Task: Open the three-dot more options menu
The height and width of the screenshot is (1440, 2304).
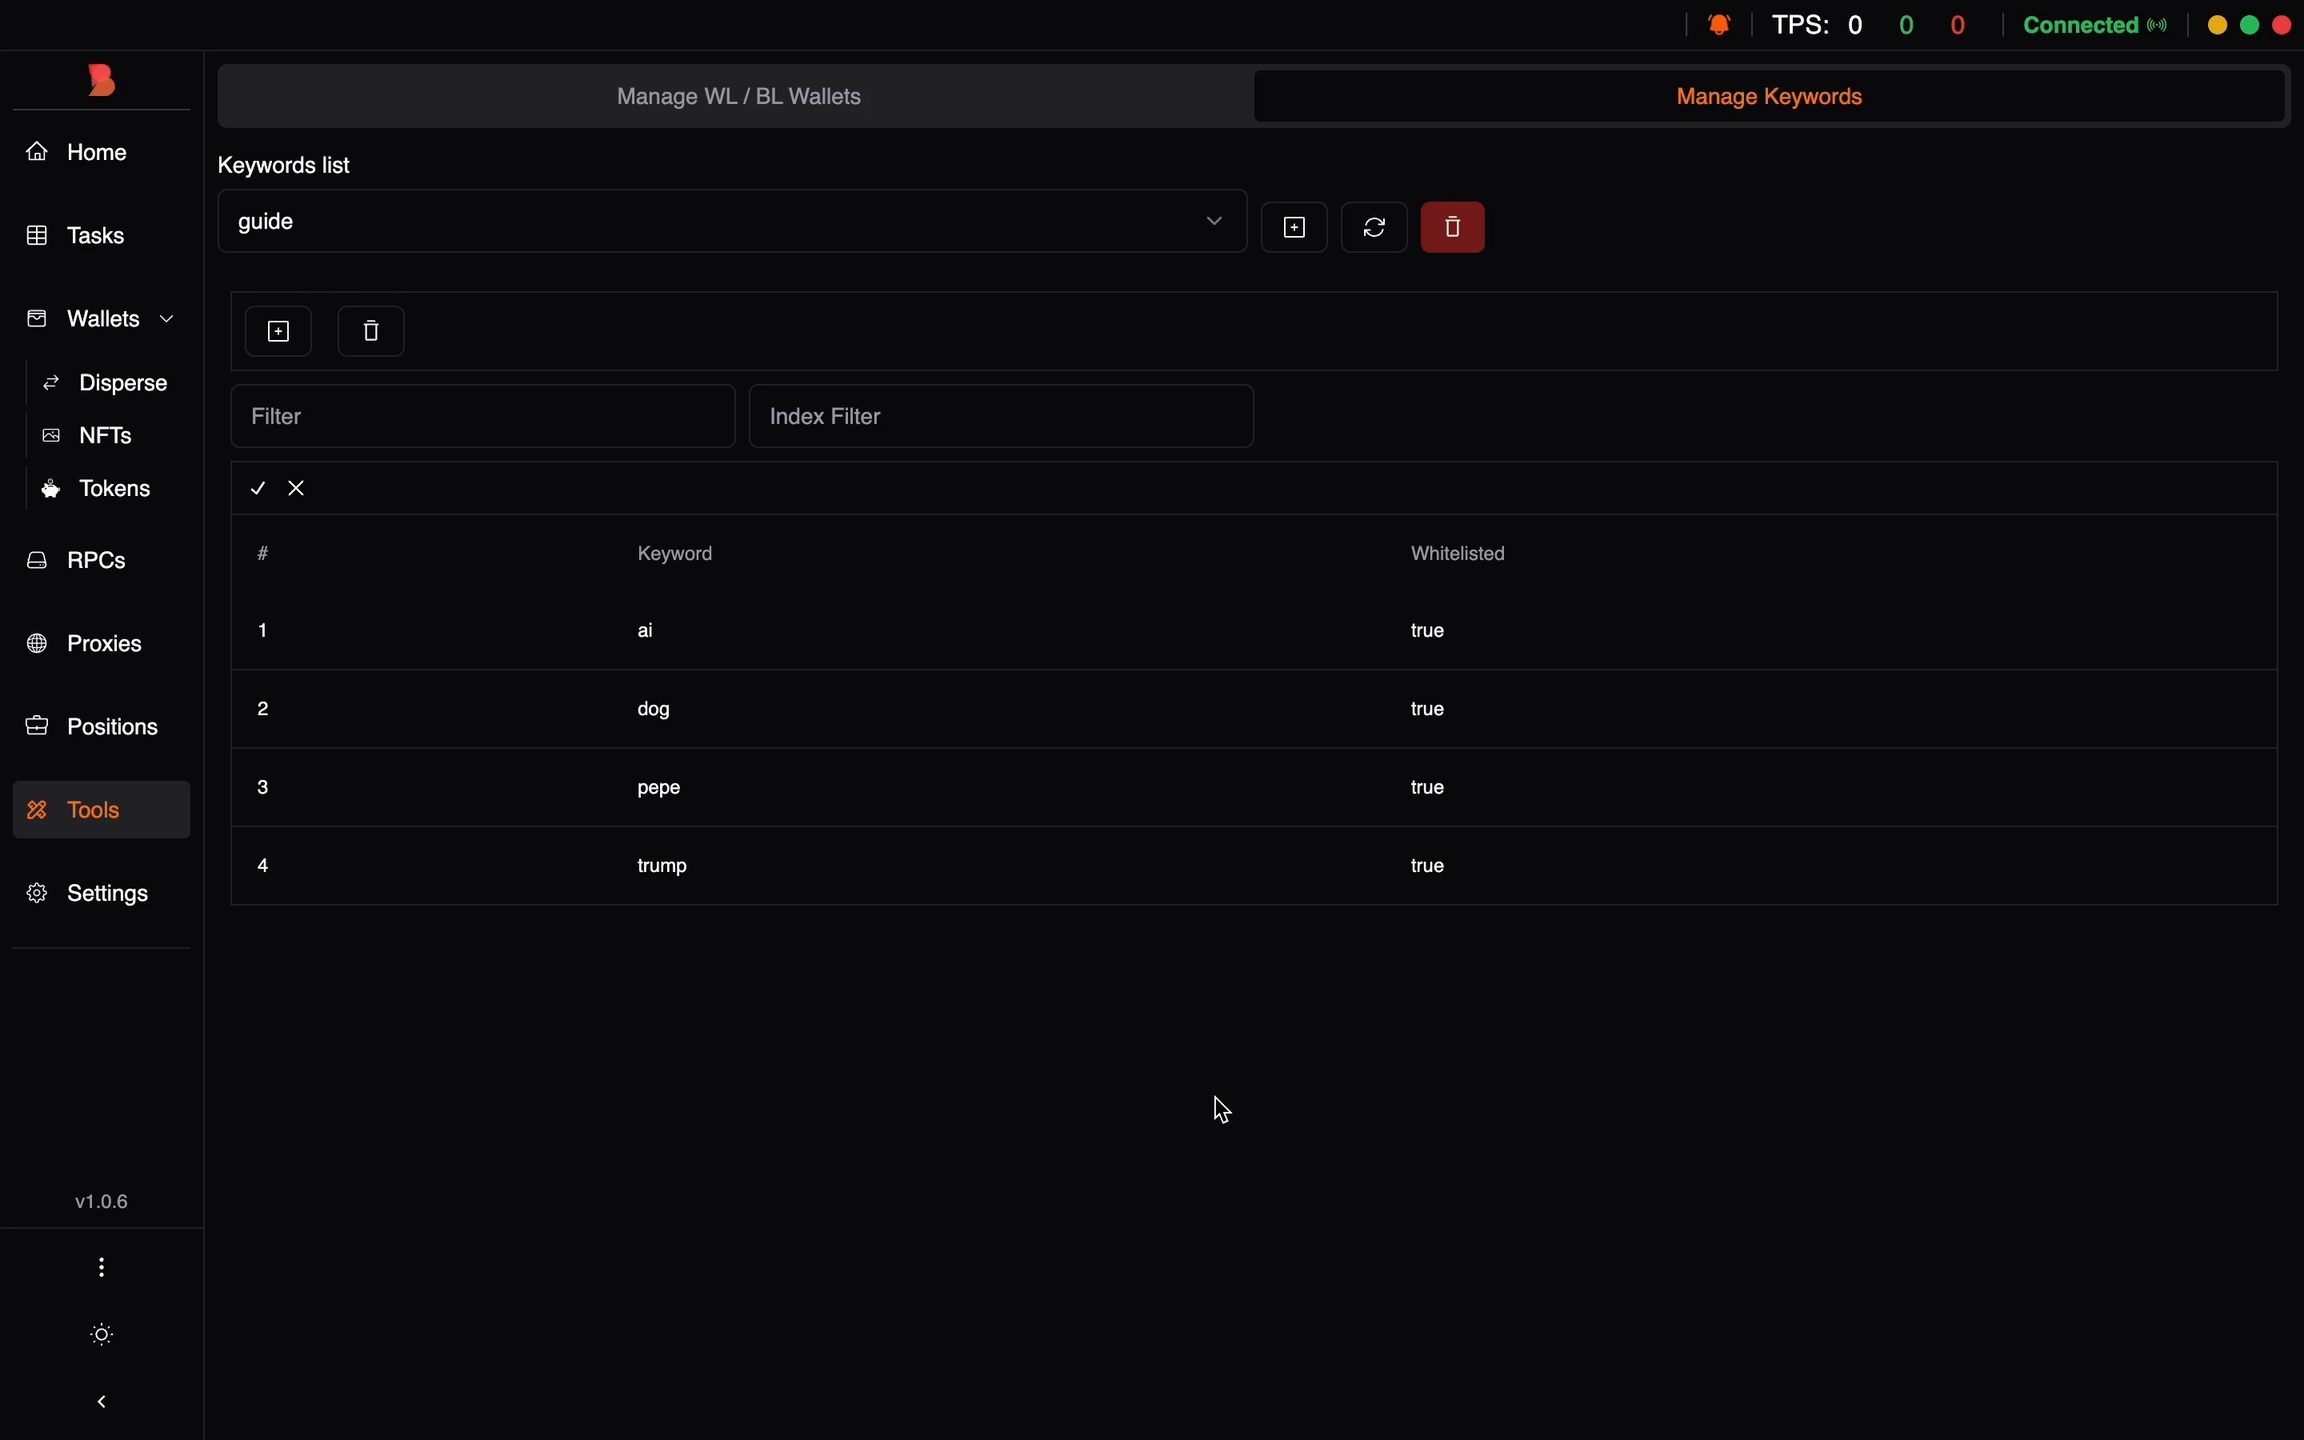Action: [101, 1267]
